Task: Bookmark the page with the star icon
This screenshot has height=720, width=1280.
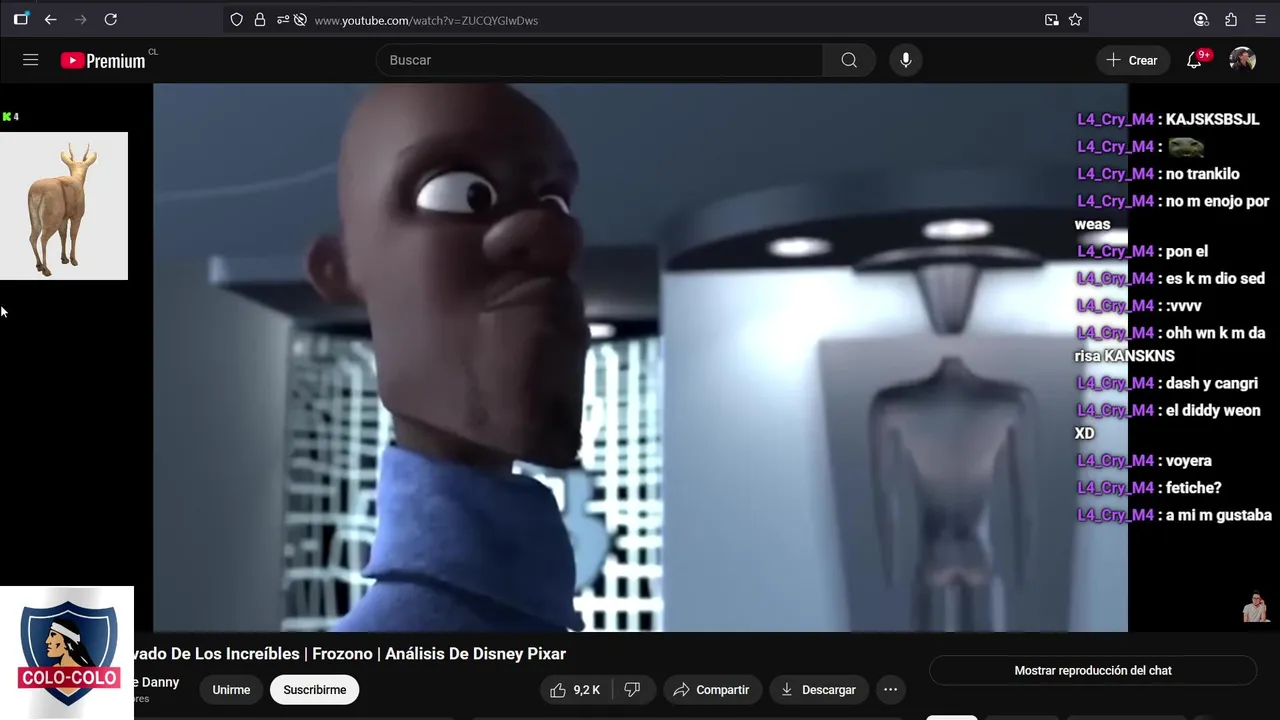Action: click(1075, 20)
